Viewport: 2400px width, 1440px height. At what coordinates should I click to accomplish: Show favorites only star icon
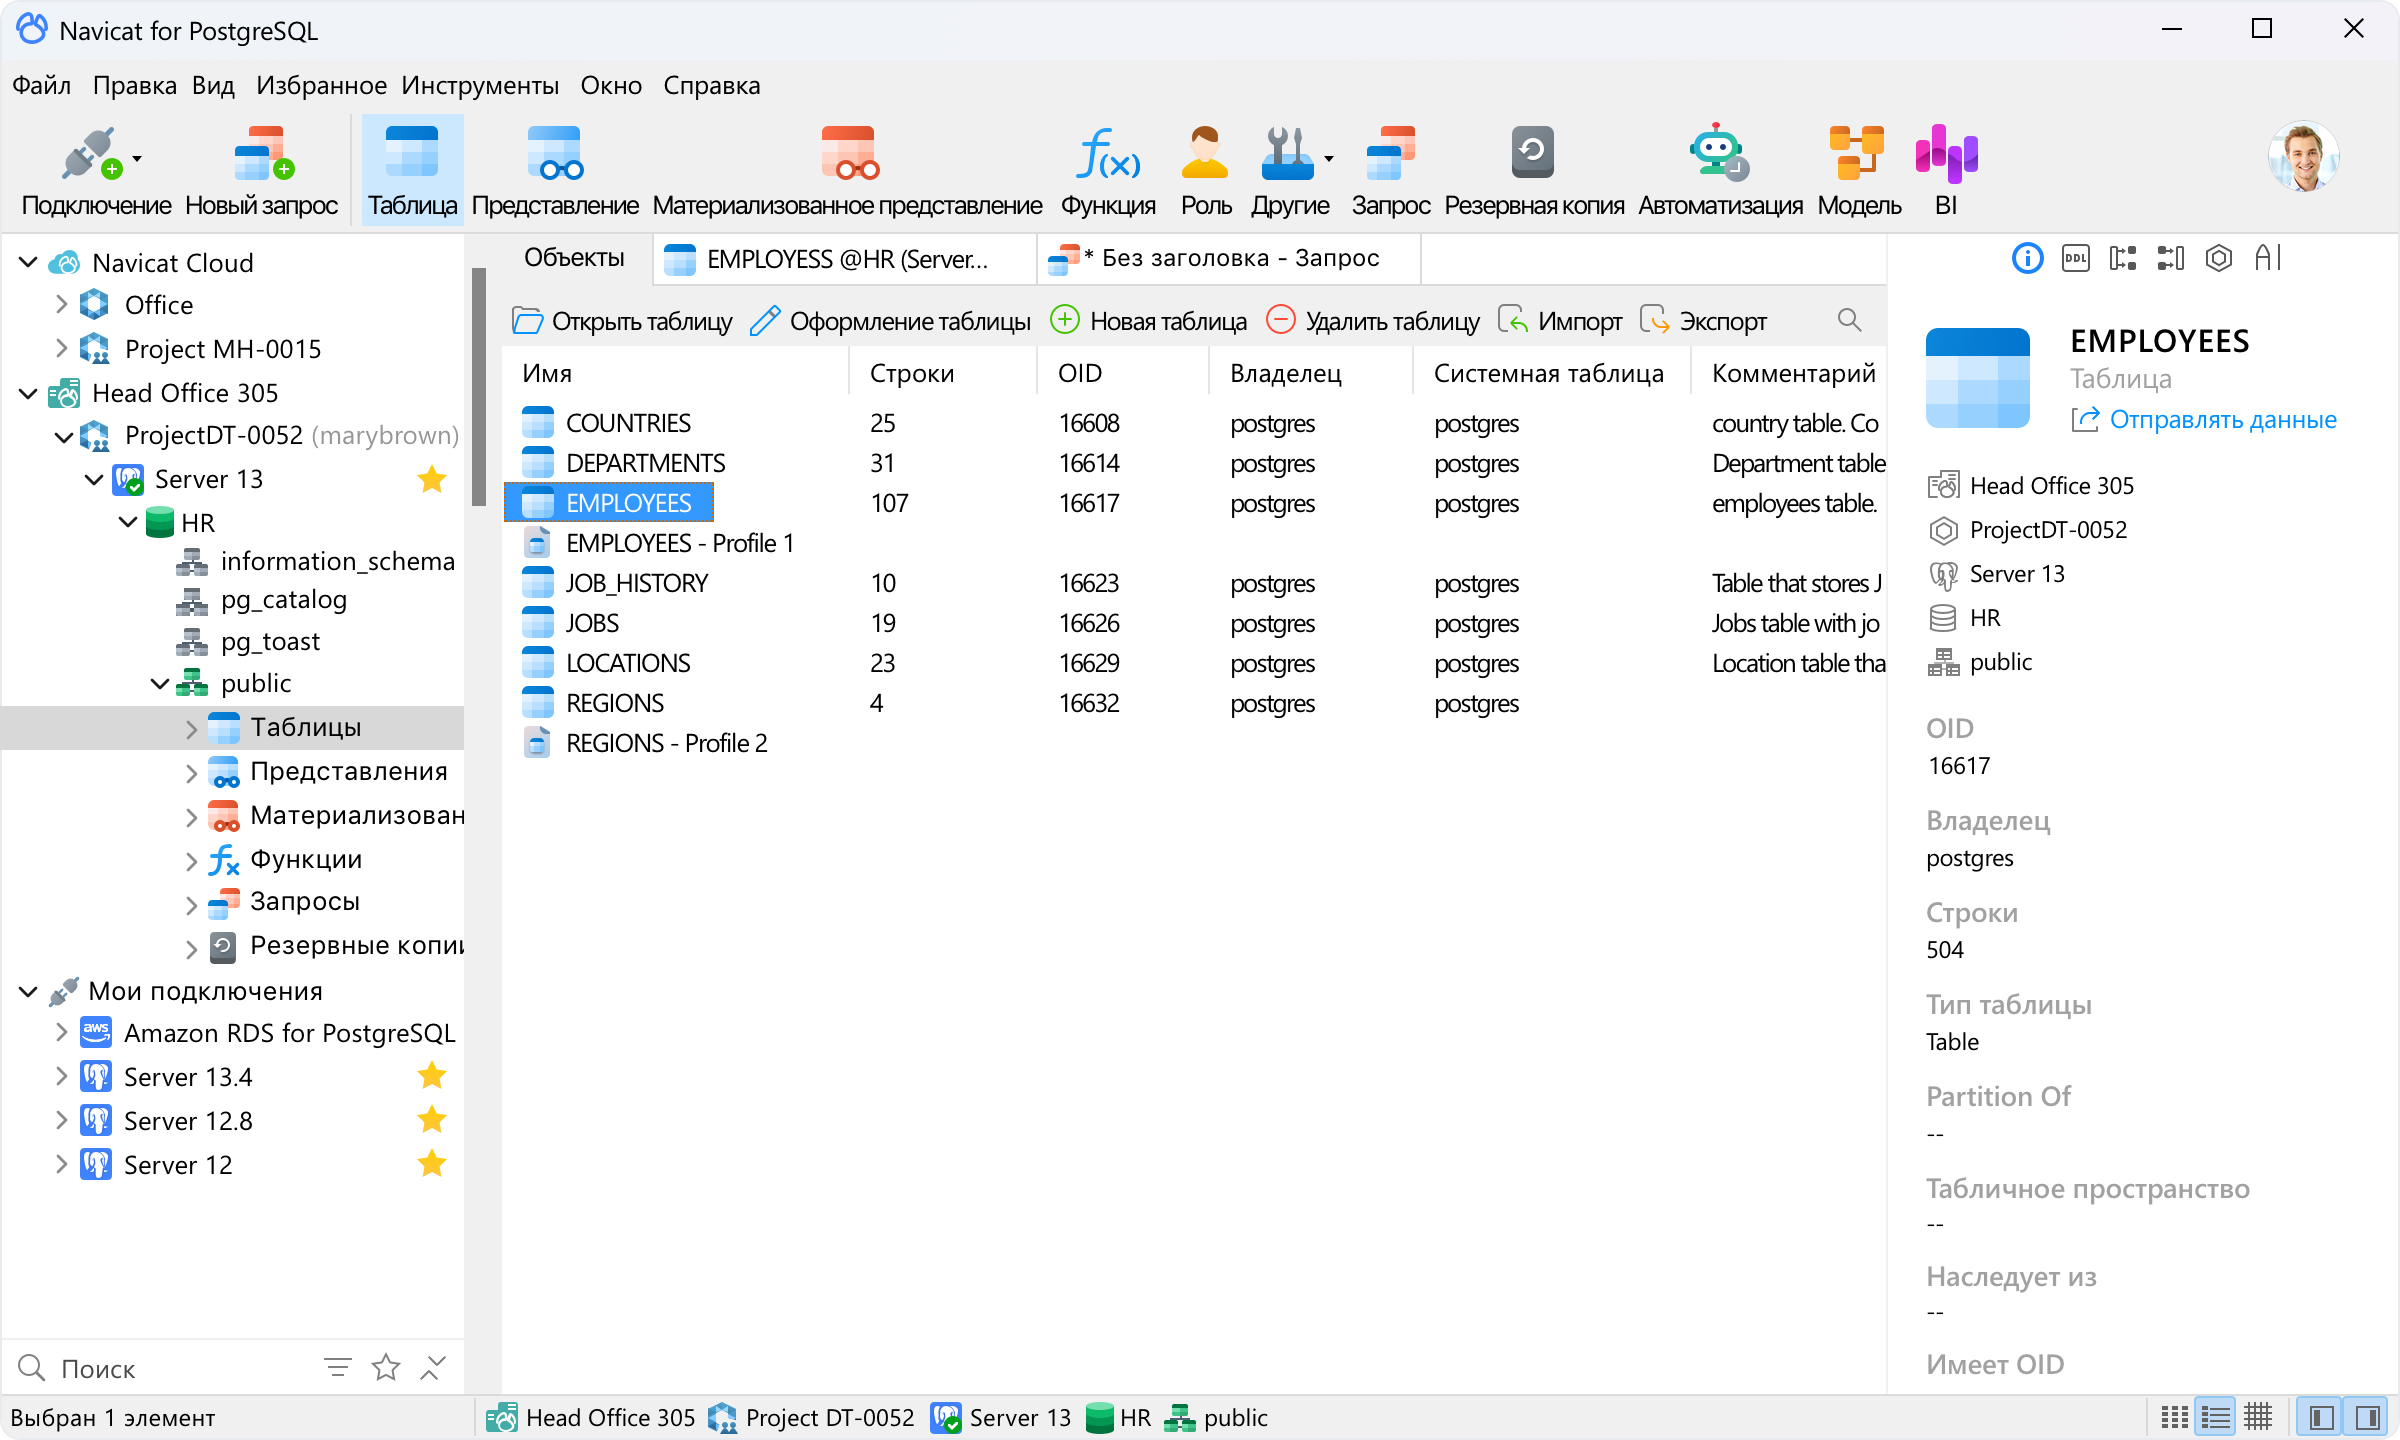tap(386, 1367)
